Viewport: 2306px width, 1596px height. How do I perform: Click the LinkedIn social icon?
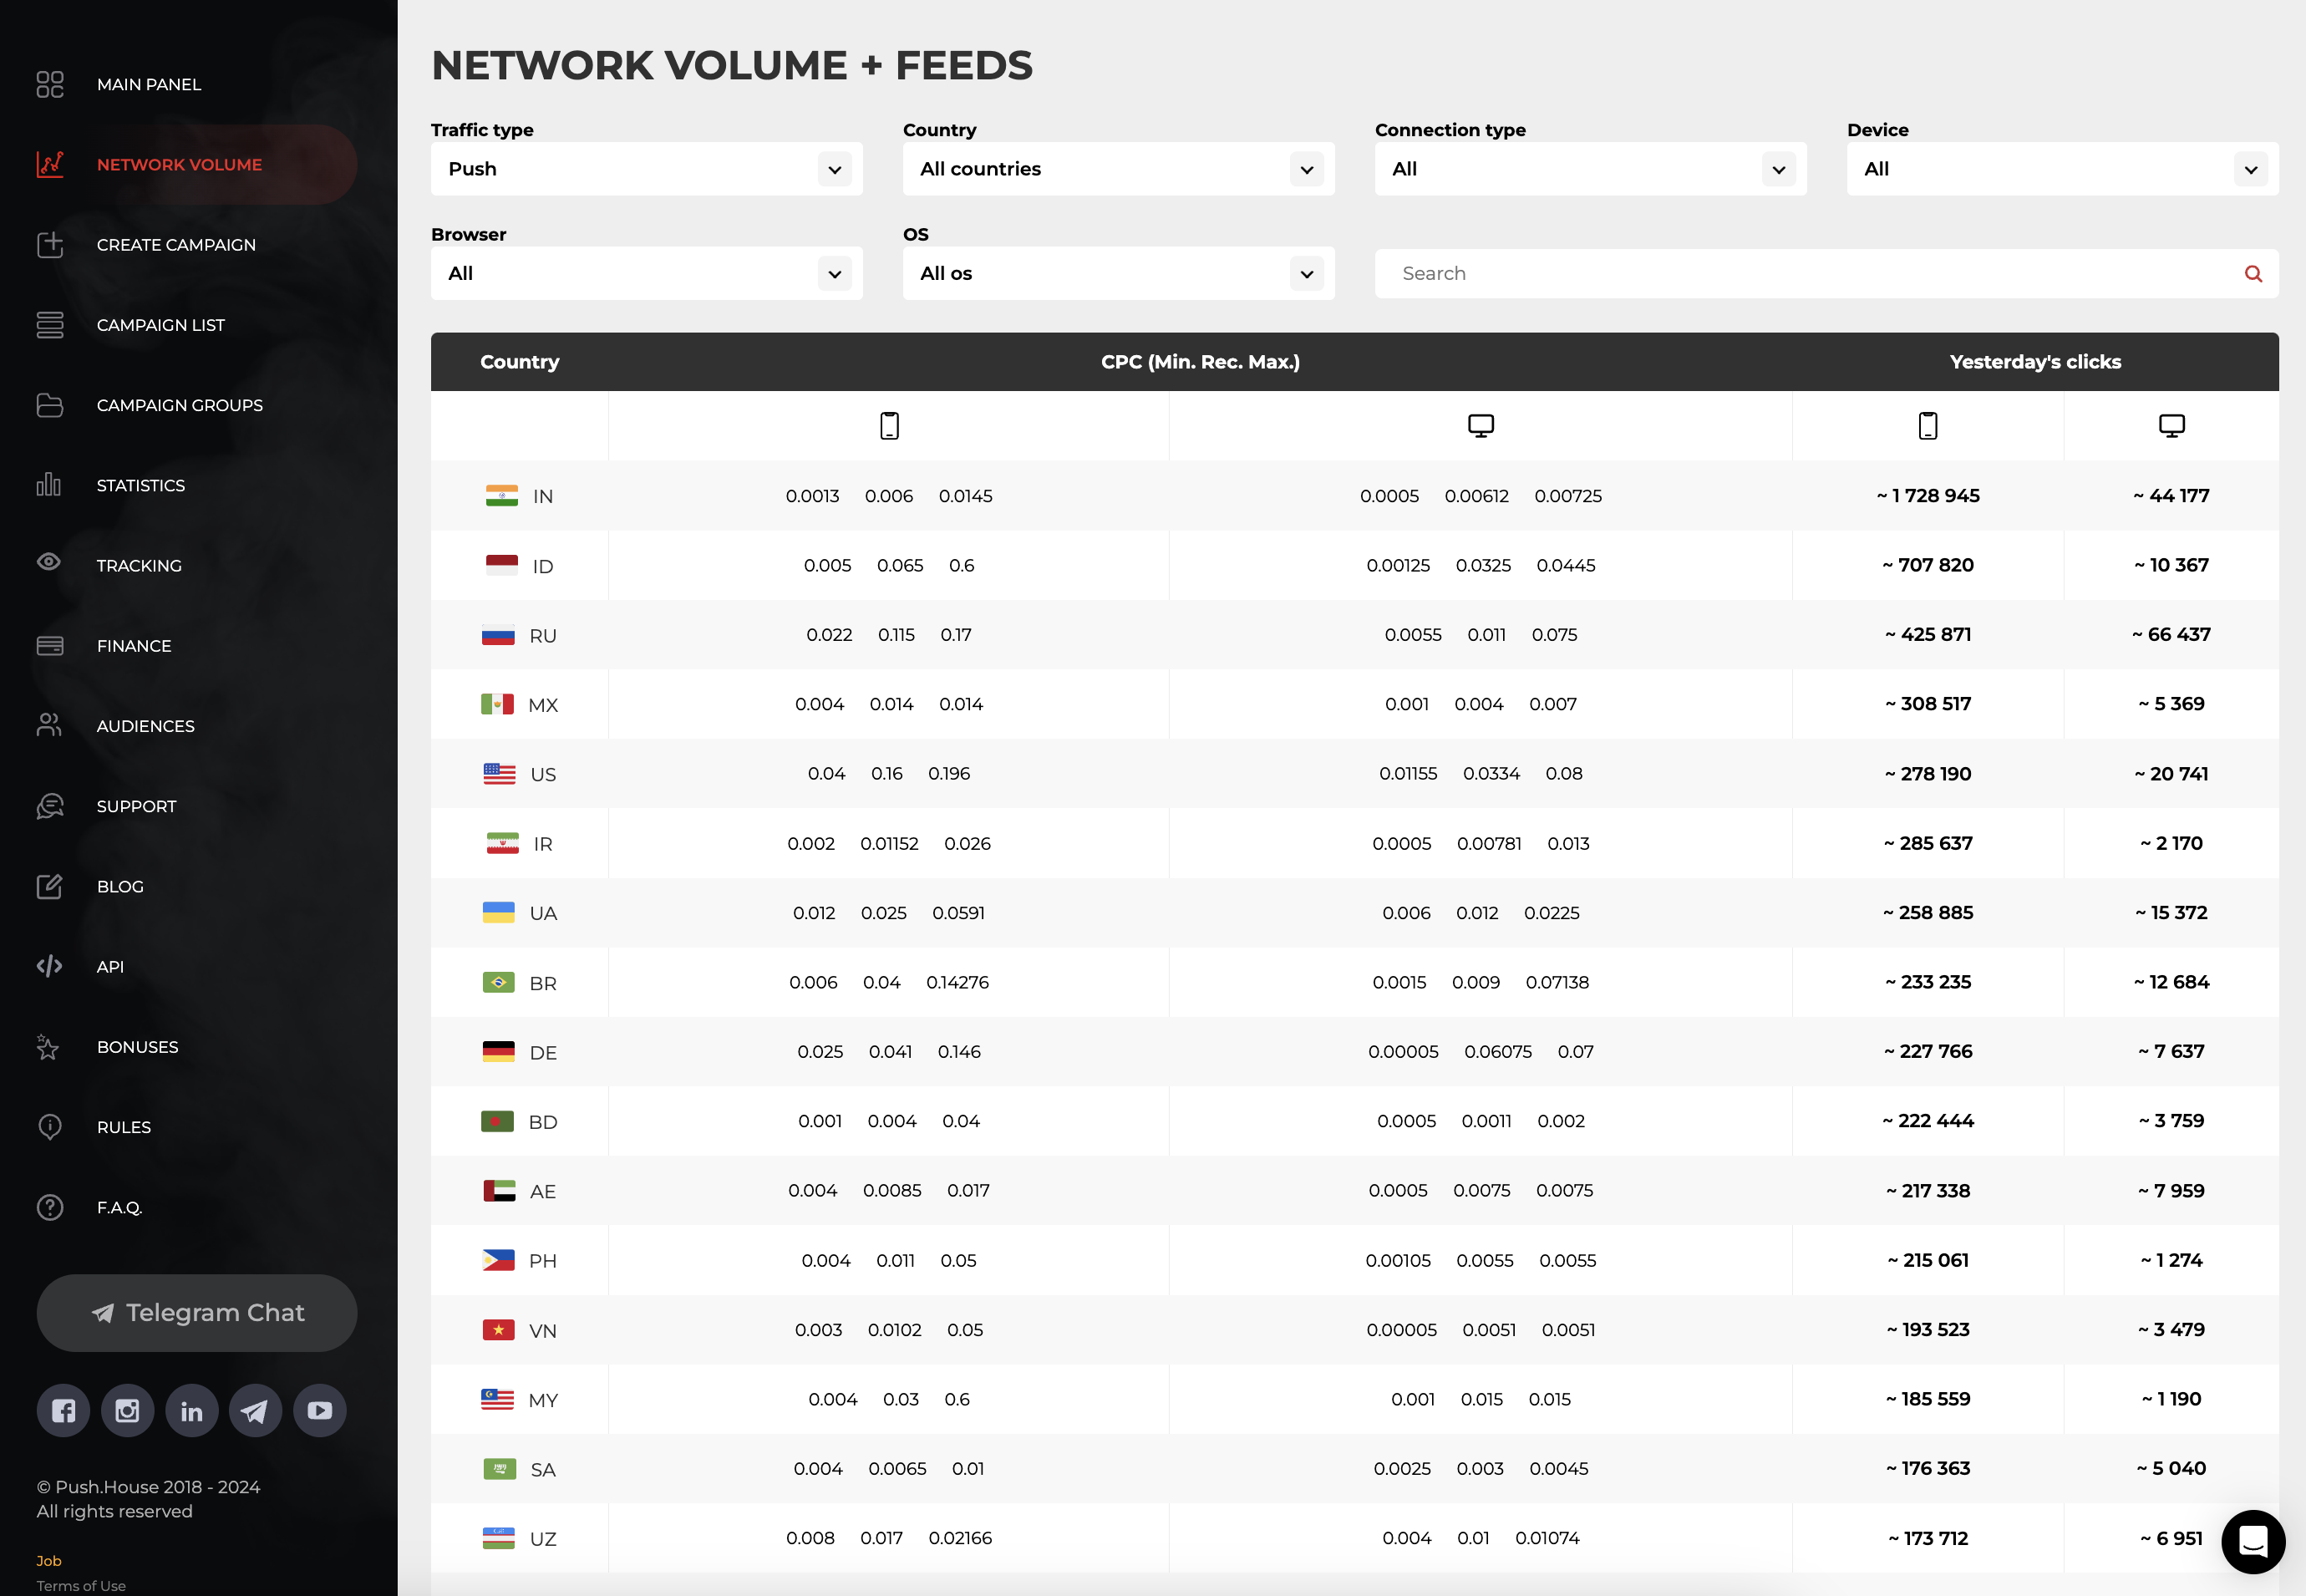tap(191, 1410)
